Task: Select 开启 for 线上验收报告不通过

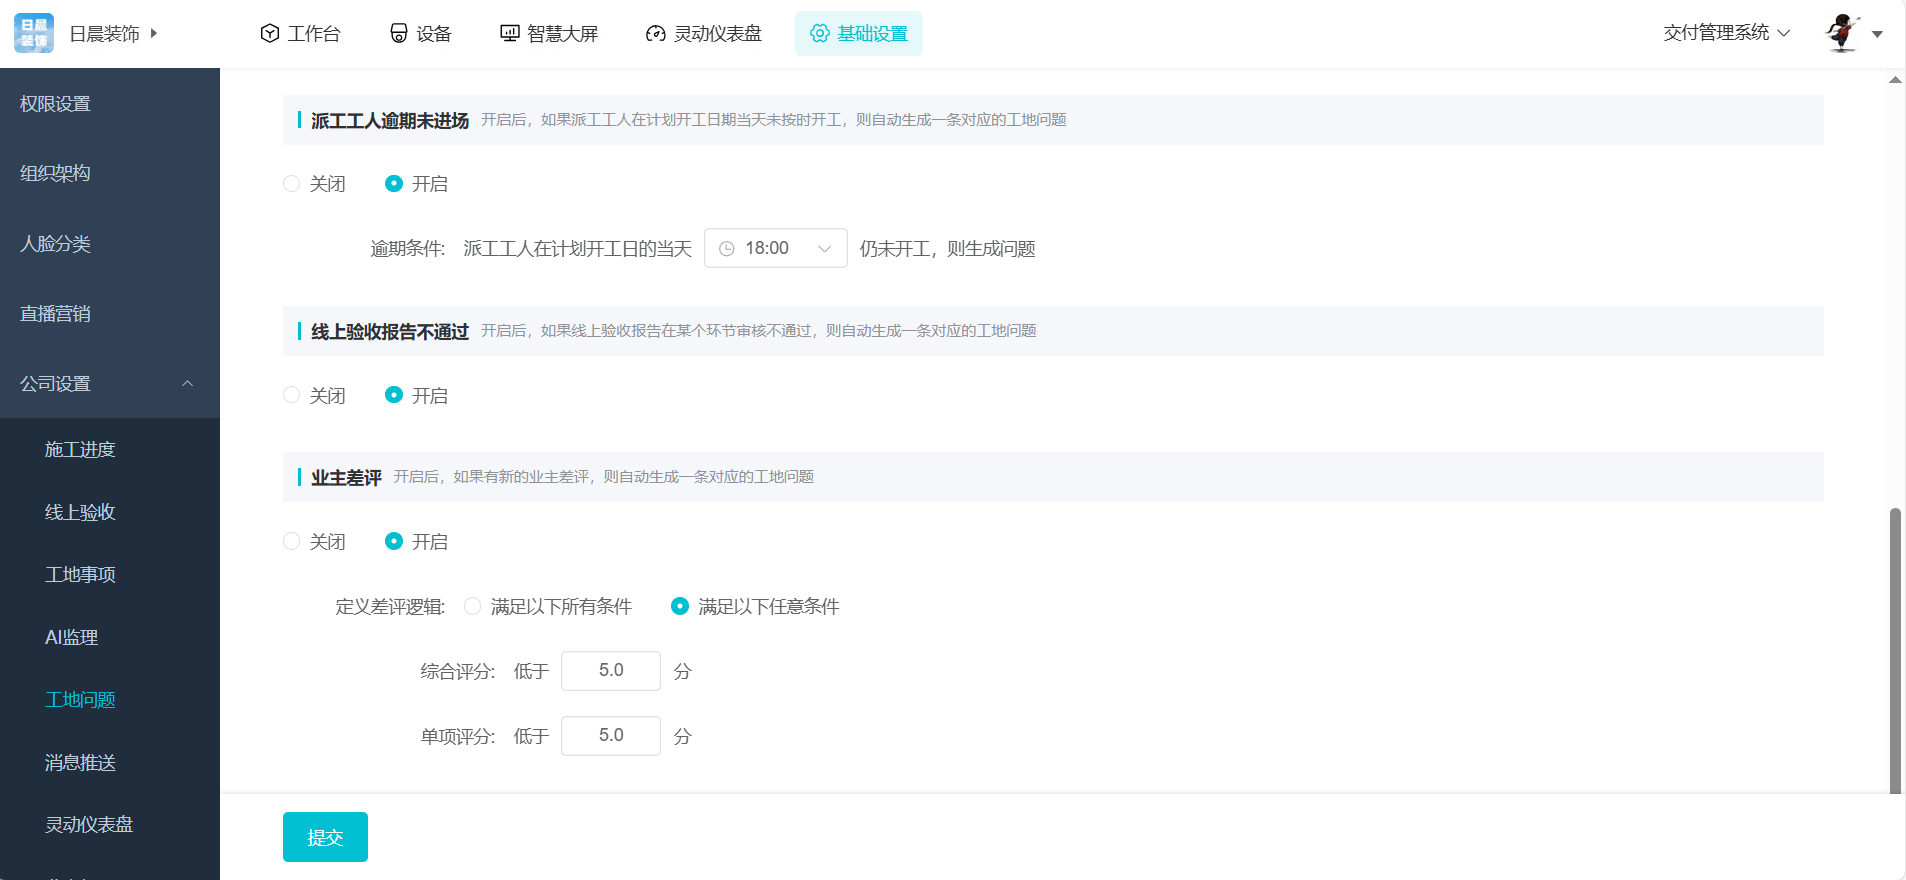Action: pyautogui.click(x=416, y=396)
